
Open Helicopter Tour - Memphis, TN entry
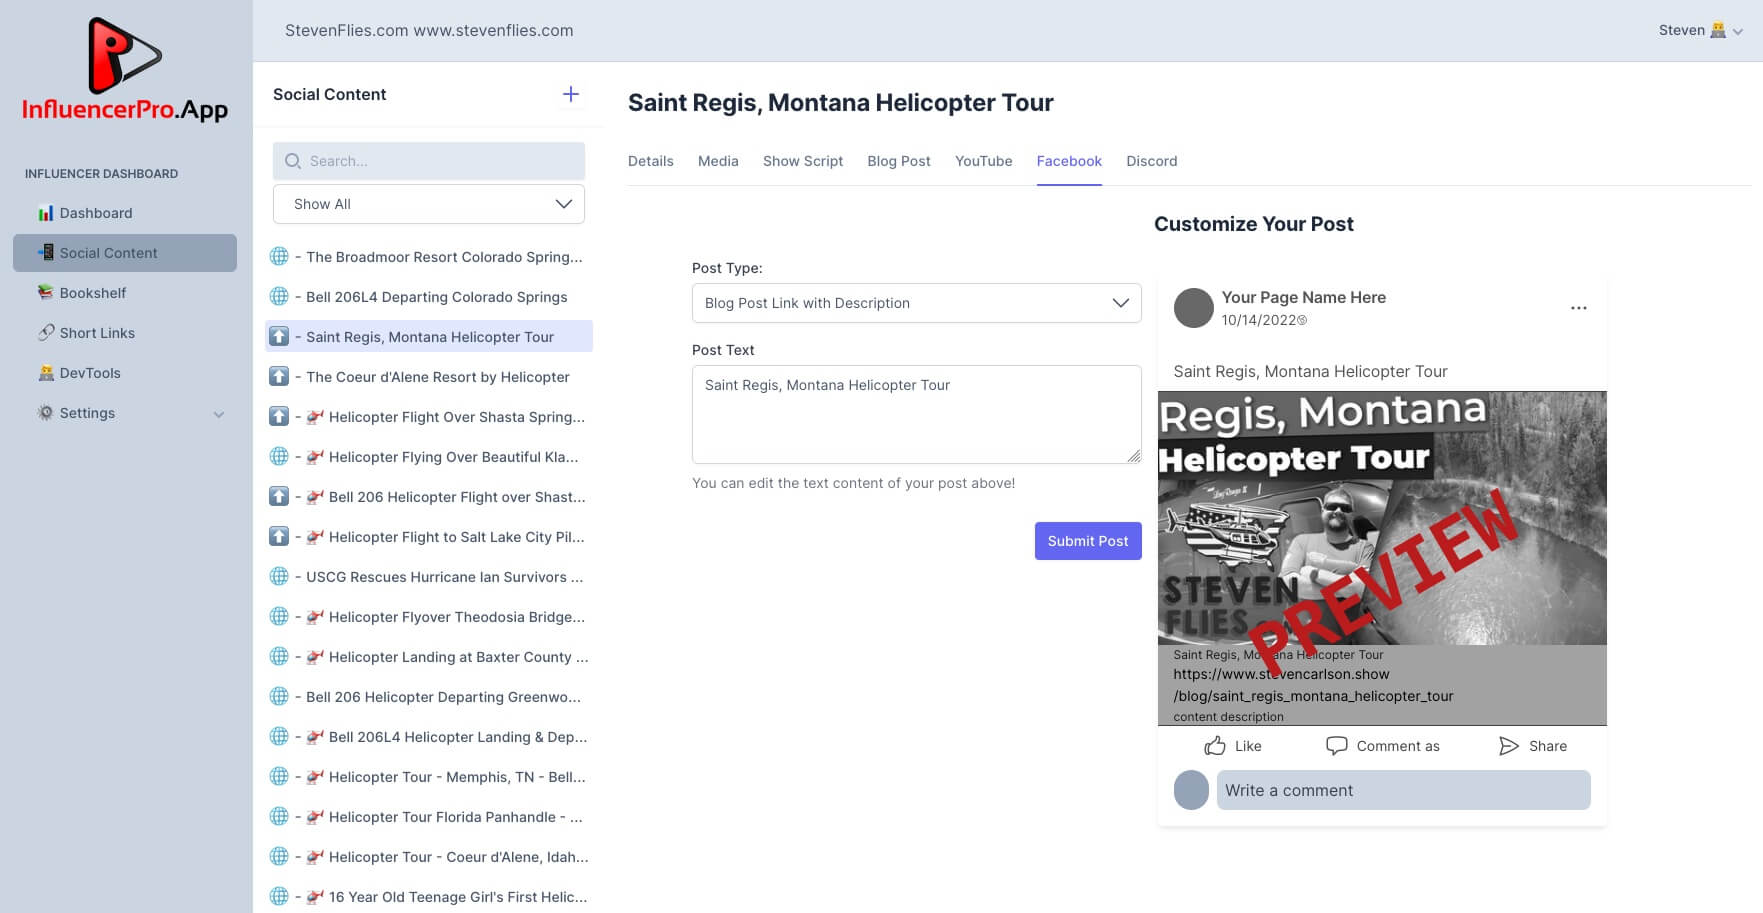(429, 777)
